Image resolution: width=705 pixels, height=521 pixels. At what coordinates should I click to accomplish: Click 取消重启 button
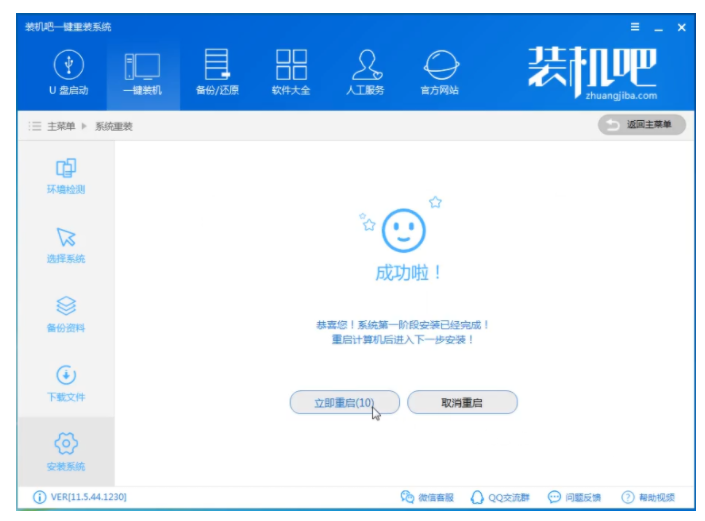point(462,402)
